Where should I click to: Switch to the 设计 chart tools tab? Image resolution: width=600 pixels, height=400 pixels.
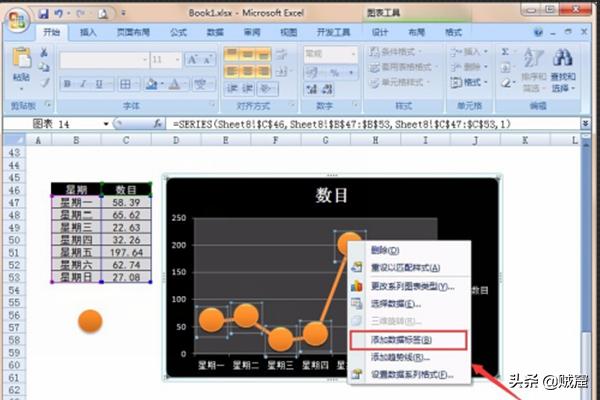pyautogui.click(x=380, y=33)
